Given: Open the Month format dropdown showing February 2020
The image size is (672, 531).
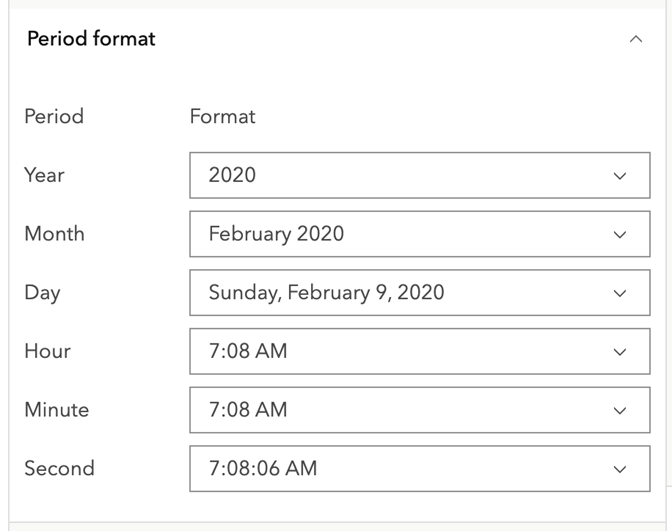Looking at the screenshot, I should (418, 234).
